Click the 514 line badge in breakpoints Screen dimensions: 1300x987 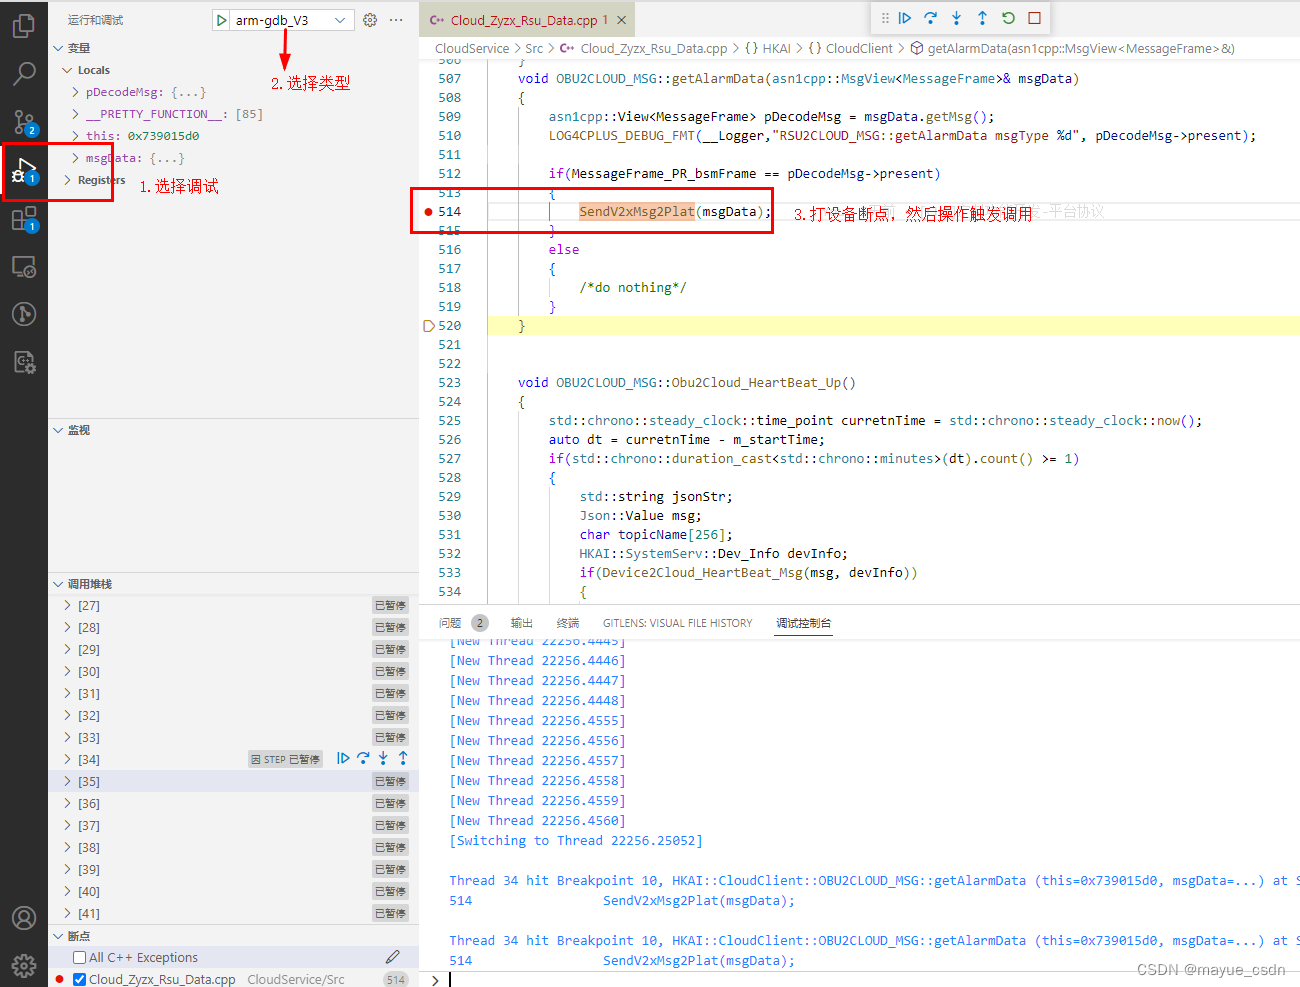396,980
